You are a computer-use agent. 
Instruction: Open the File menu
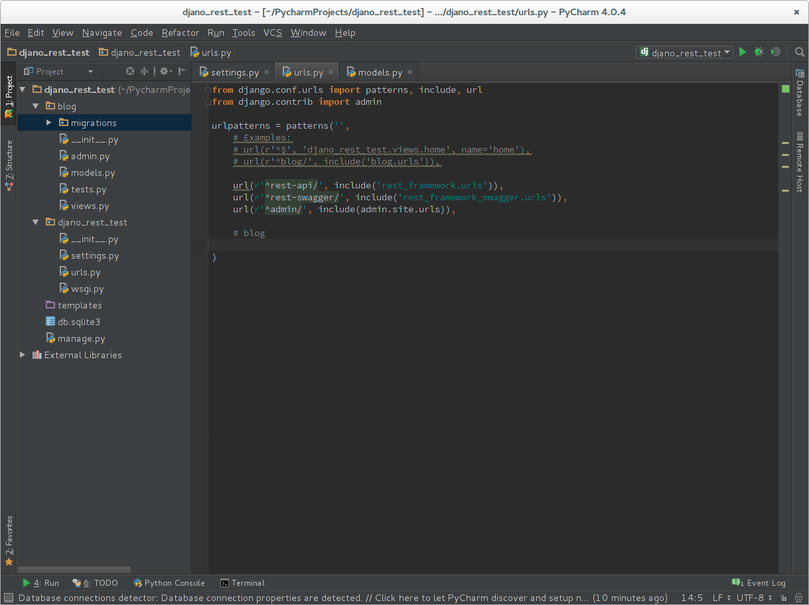pos(12,32)
